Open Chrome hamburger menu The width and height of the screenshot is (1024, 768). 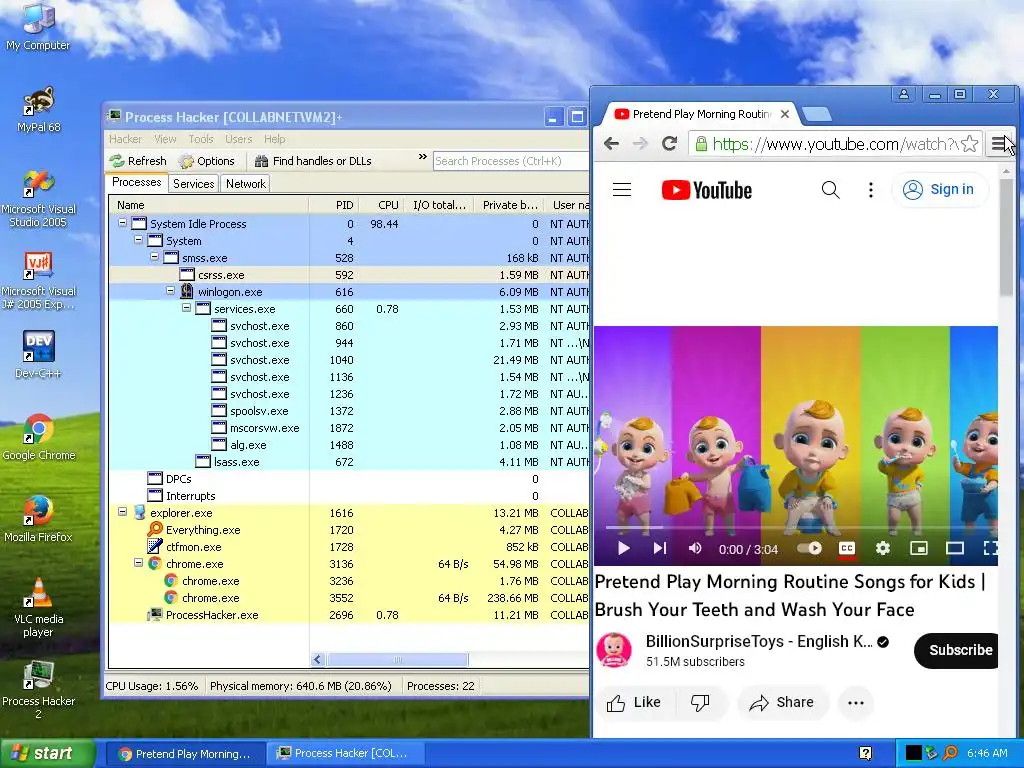[x=999, y=144]
